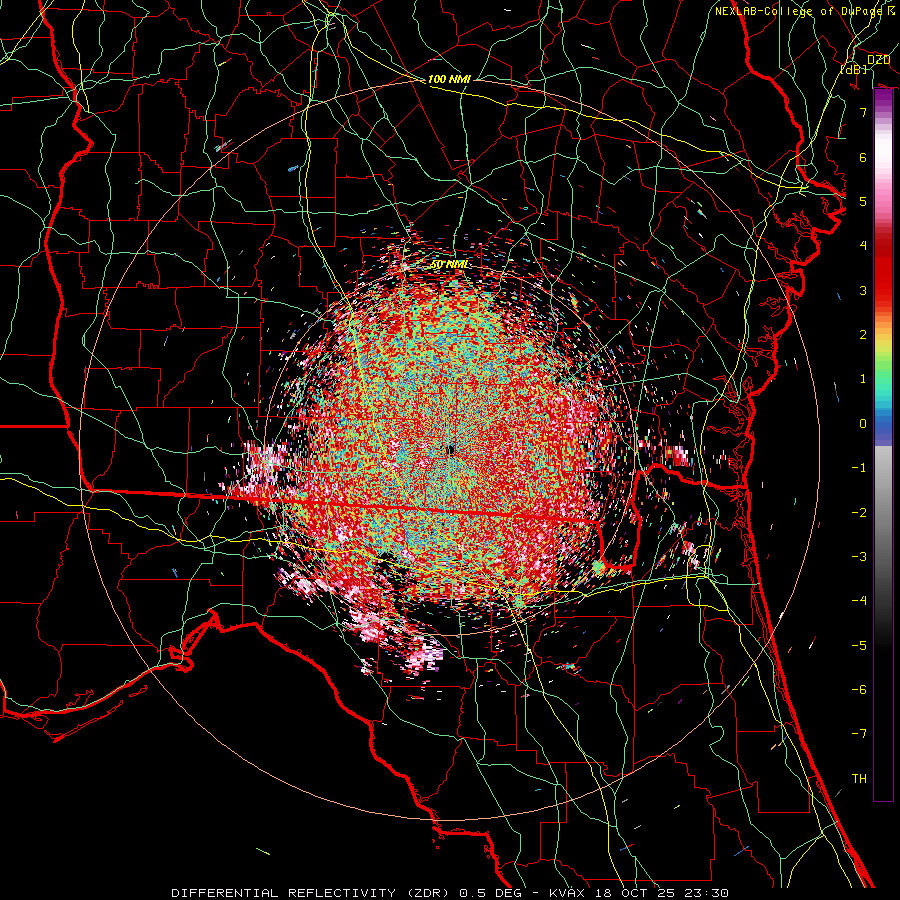The height and width of the screenshot is (900, 900).
Task: Click the ZDR color scale bar
Action: click(883, 445)
